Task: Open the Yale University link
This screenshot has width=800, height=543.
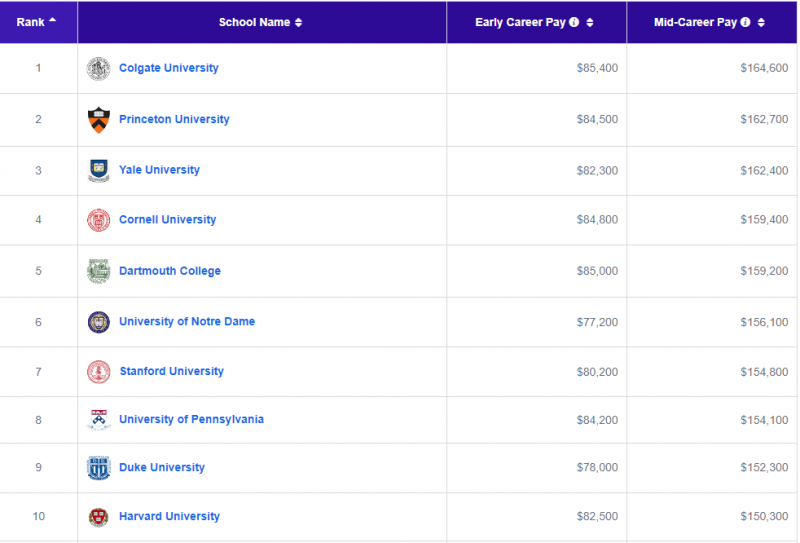Action: [x=159, y=170]
